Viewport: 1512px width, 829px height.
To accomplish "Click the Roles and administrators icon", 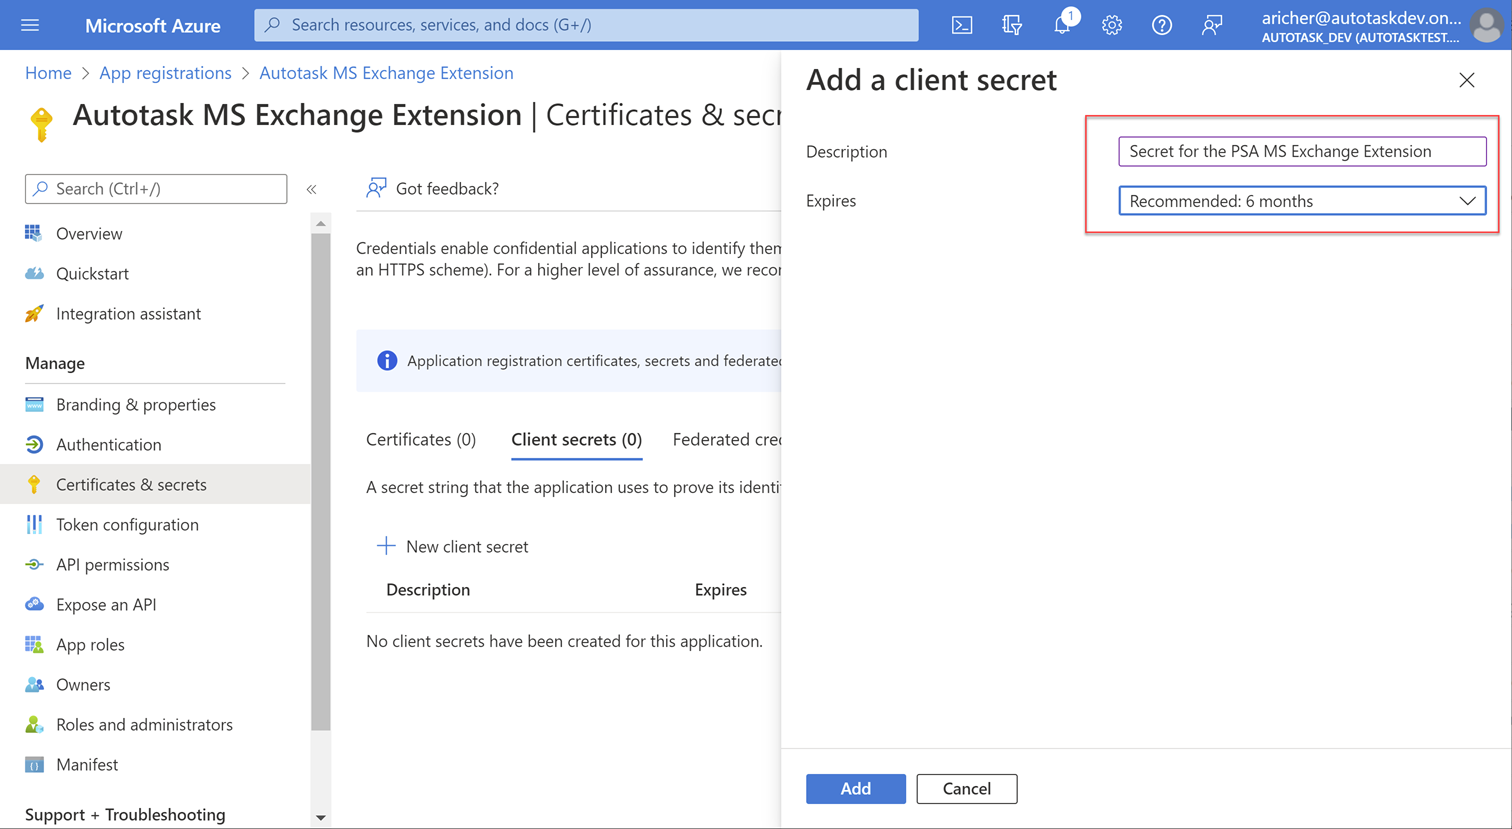I will point(34,724).
